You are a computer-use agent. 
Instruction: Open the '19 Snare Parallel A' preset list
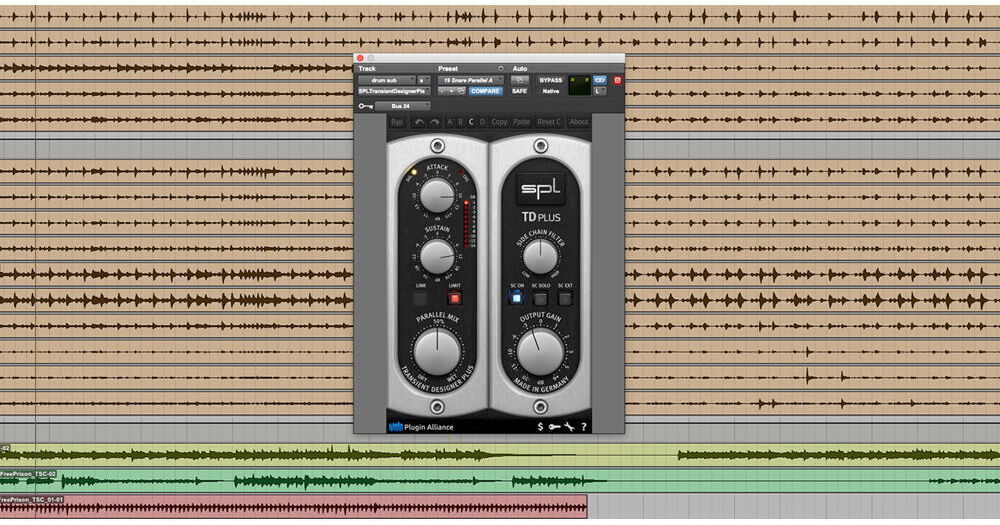471,80
